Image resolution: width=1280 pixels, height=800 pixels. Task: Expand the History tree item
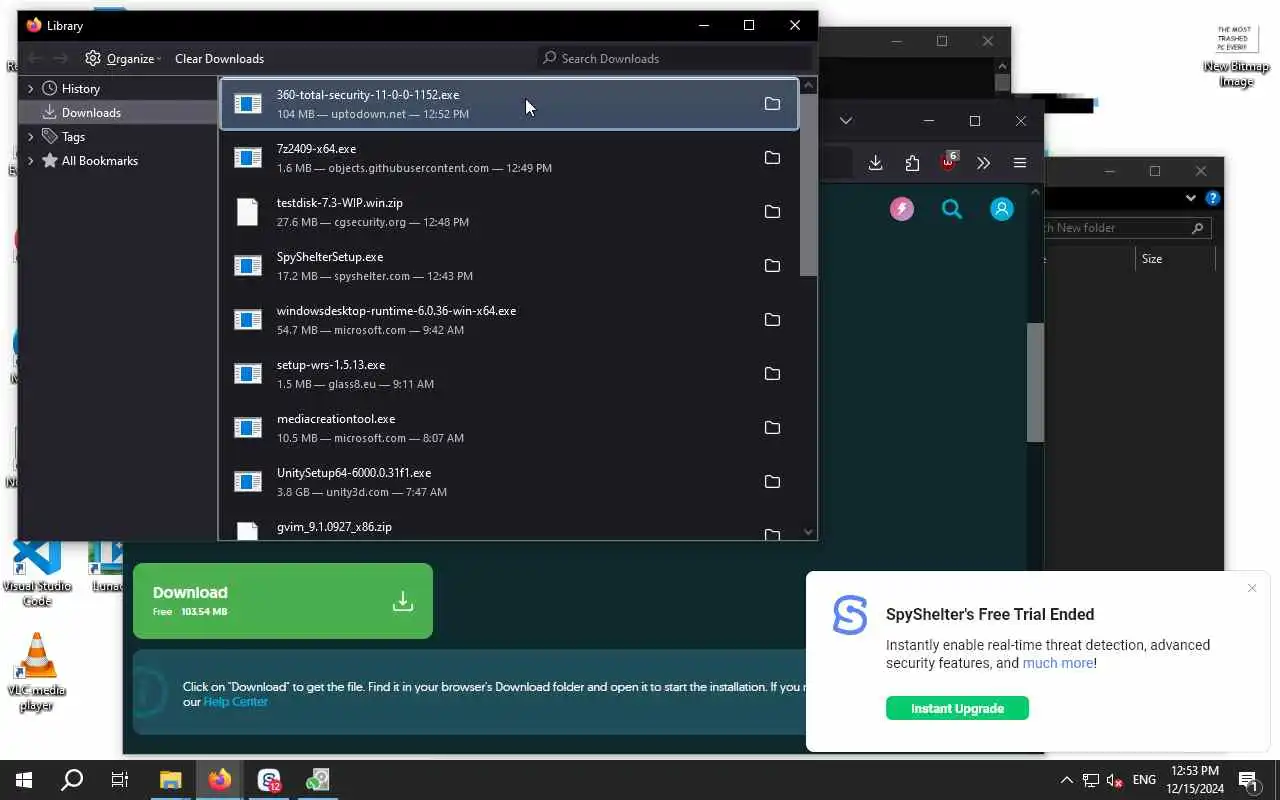(31, 88)
